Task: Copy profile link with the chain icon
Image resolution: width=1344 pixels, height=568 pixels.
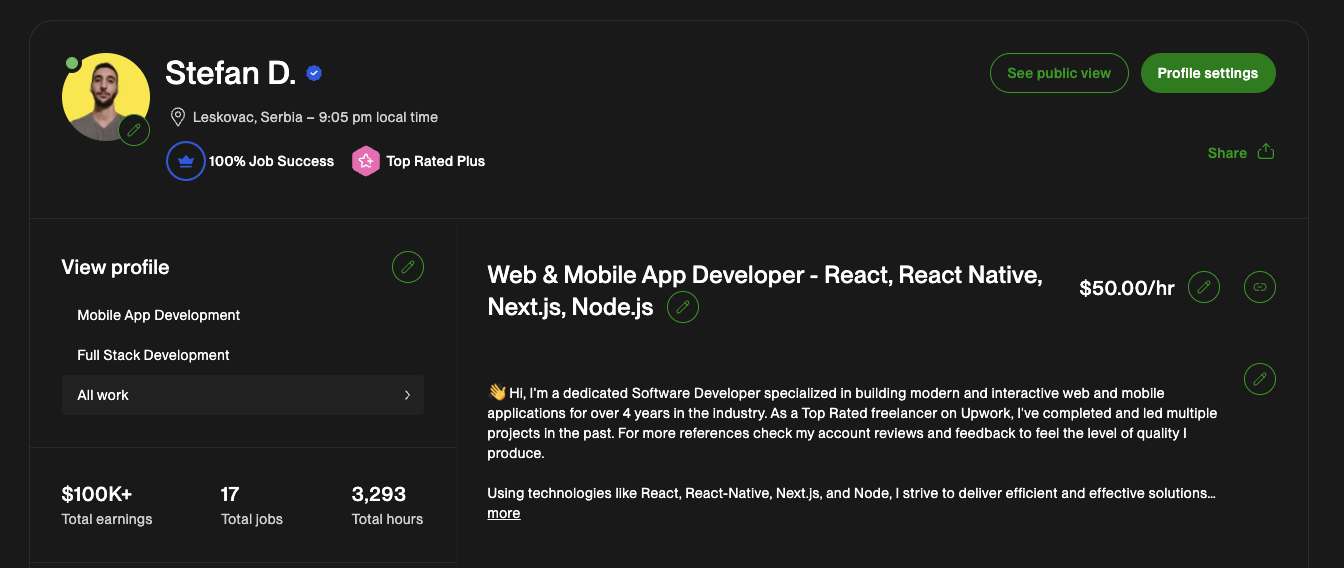Action: 1260,287
